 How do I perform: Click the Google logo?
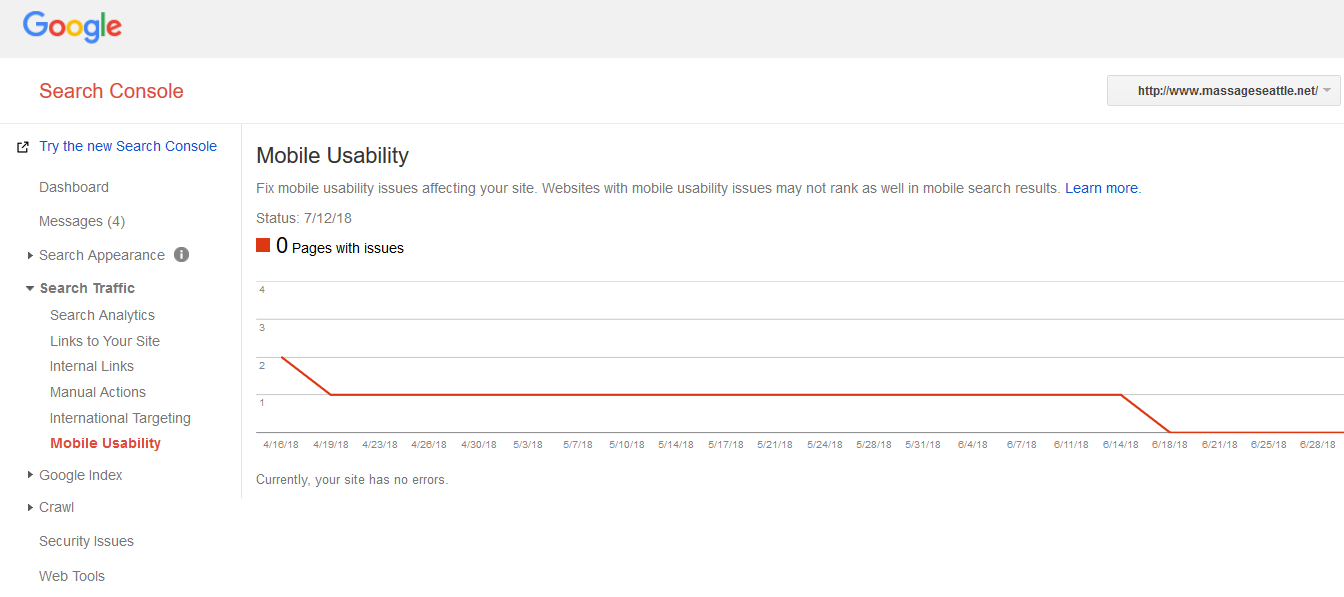[72, 26]
